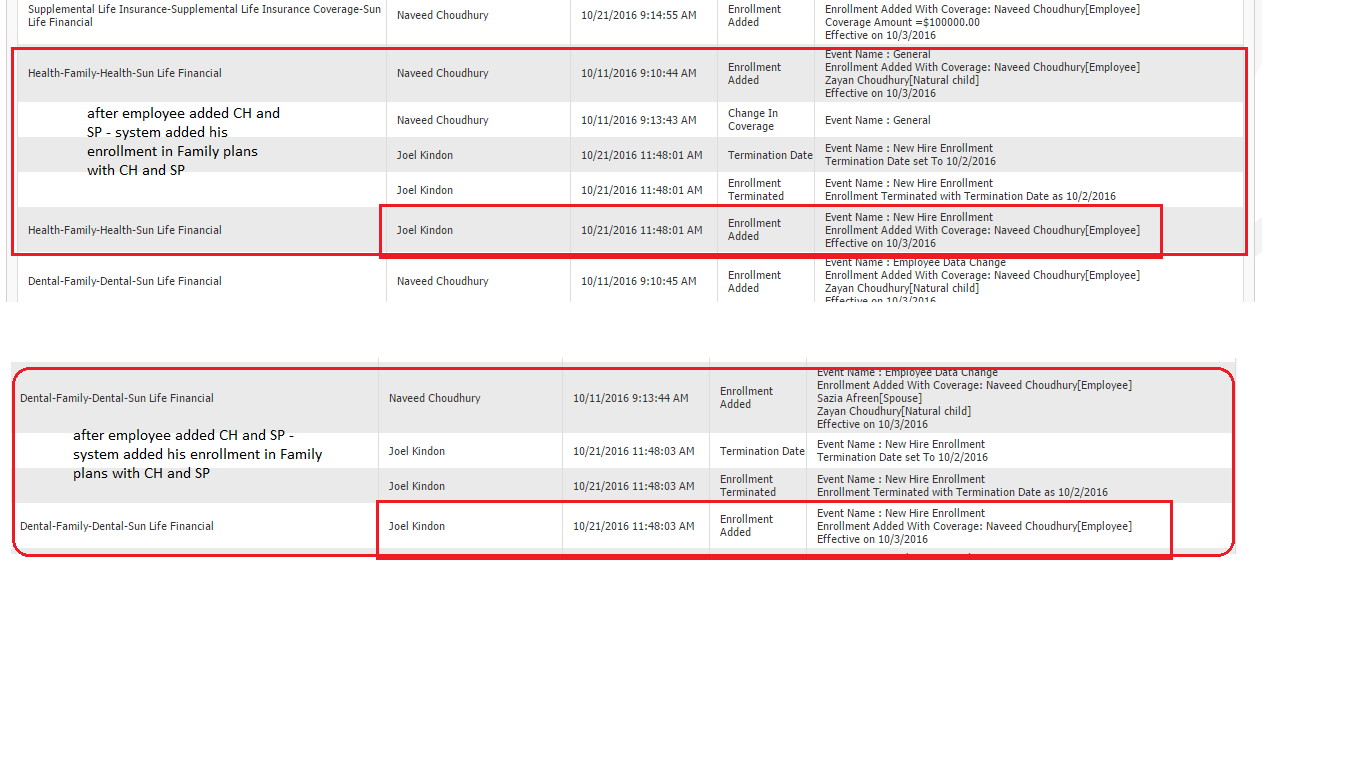The width and height of the screenshot is (1366, 768).
Task: Select the 10/11/2016 9:13:43 AM timestamp
Action: pos(638,120)
